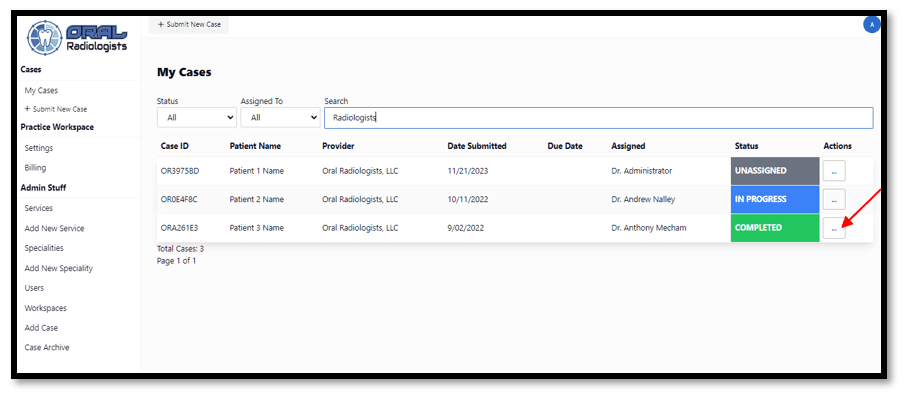Image resolution: width=904 pixels, height=394 pixels.
Task: Open the Users admin page
Action: tap(34, 288)
